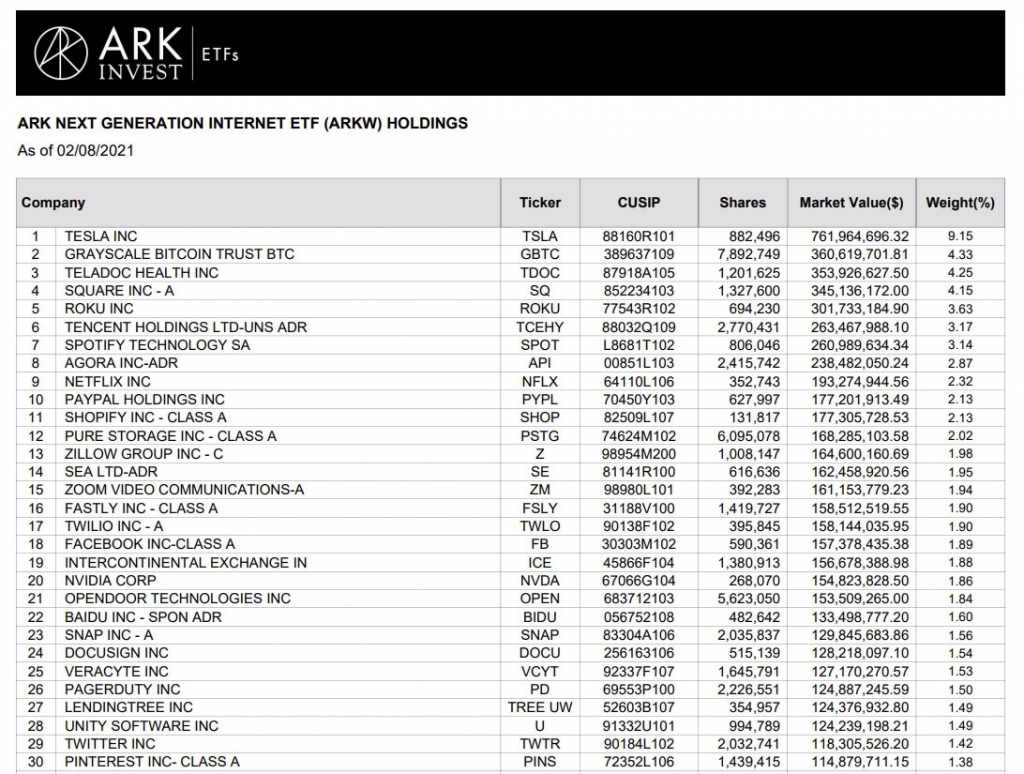Screen dimensions: 1024x774
Task: Click the SPOT ticker cell
Action: point(540,345)
